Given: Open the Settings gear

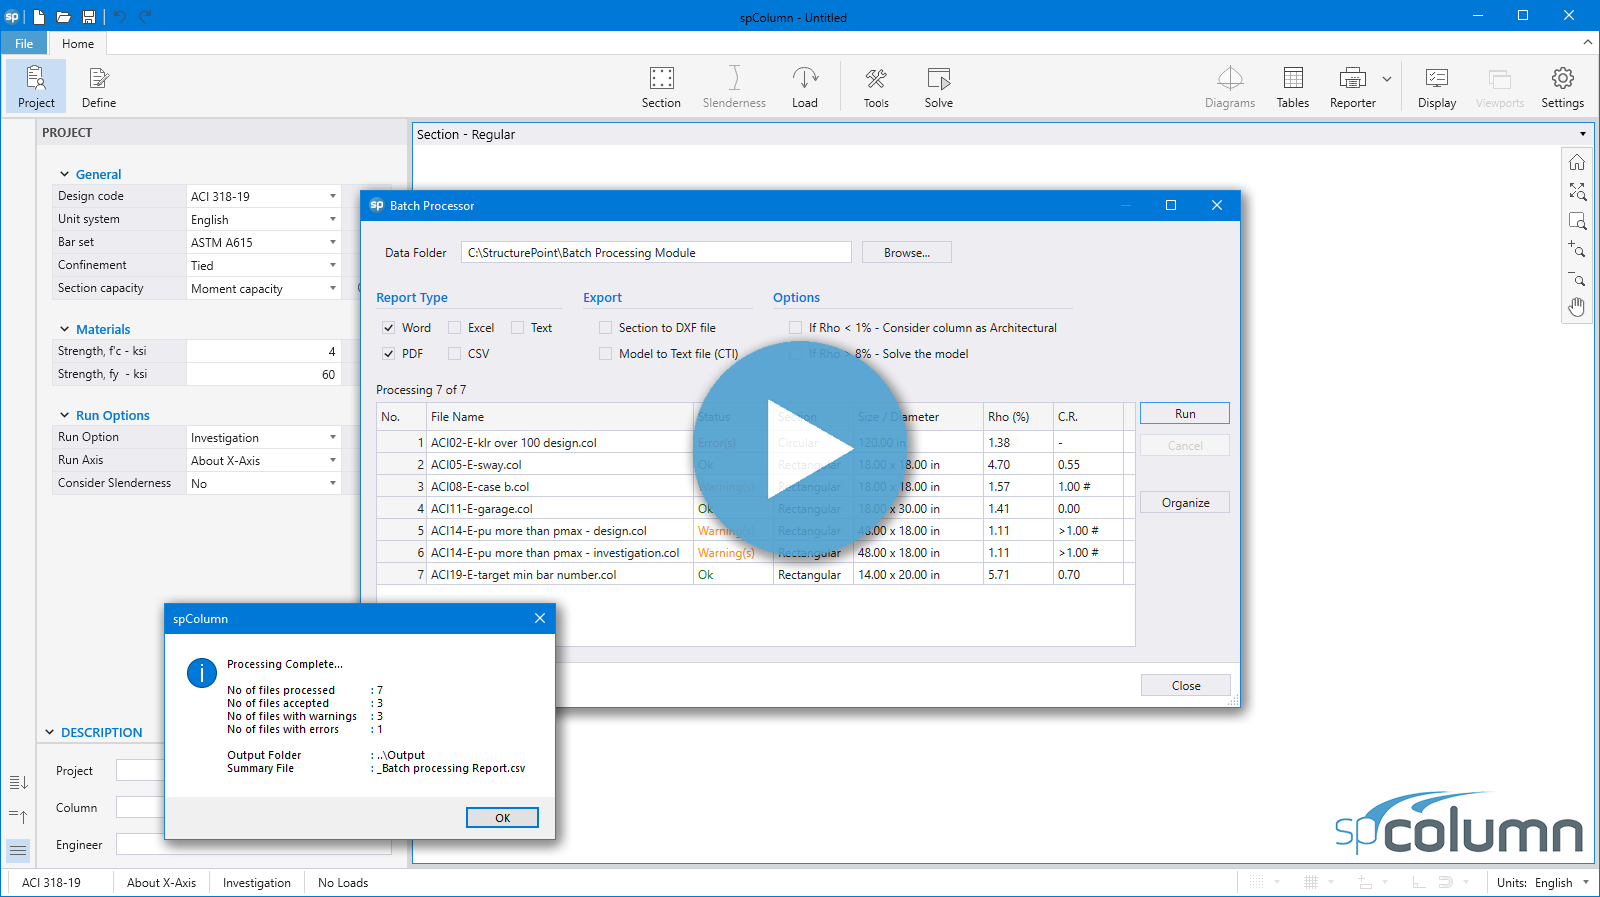Looking at the screenshot, I should click(x=1563, y=86).
